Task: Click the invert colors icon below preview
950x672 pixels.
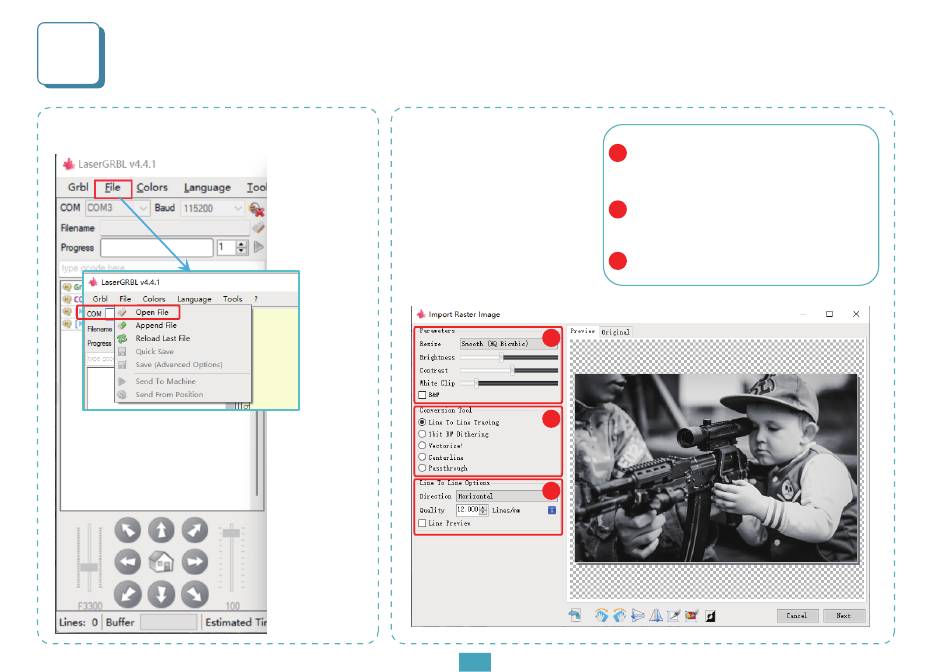Action: (710, 616)
